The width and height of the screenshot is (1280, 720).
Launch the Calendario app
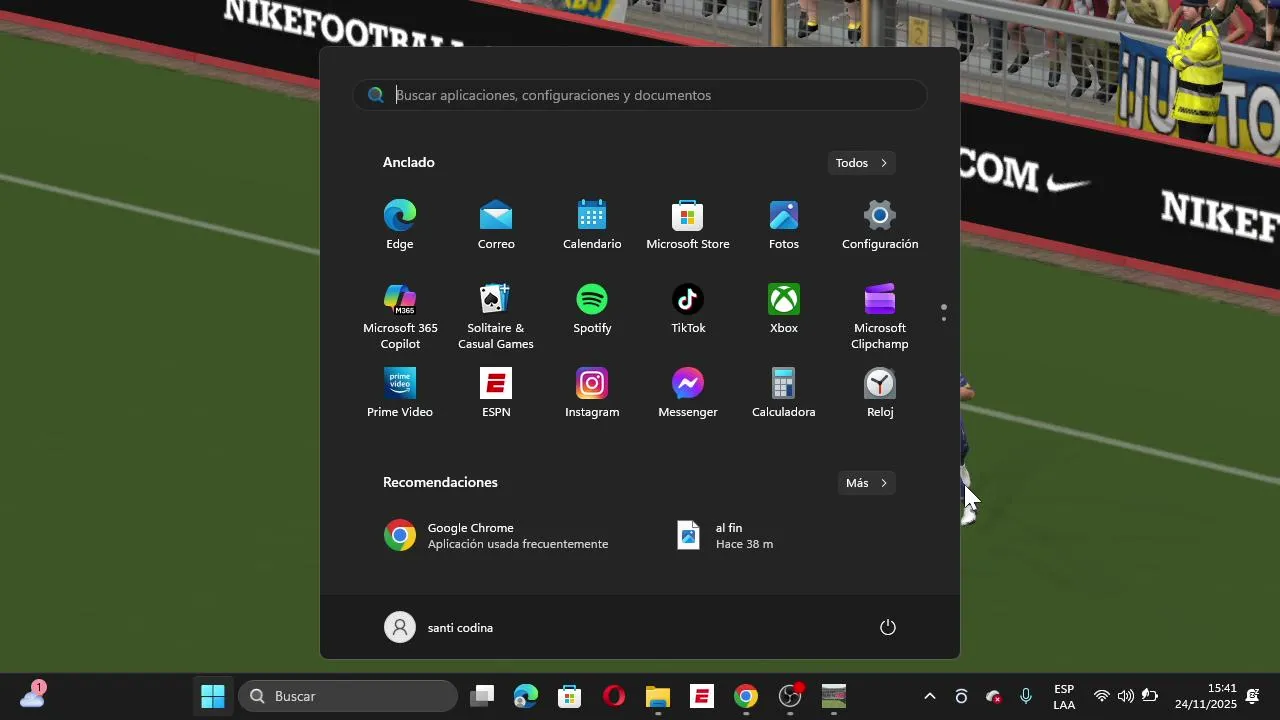(592, 225)
